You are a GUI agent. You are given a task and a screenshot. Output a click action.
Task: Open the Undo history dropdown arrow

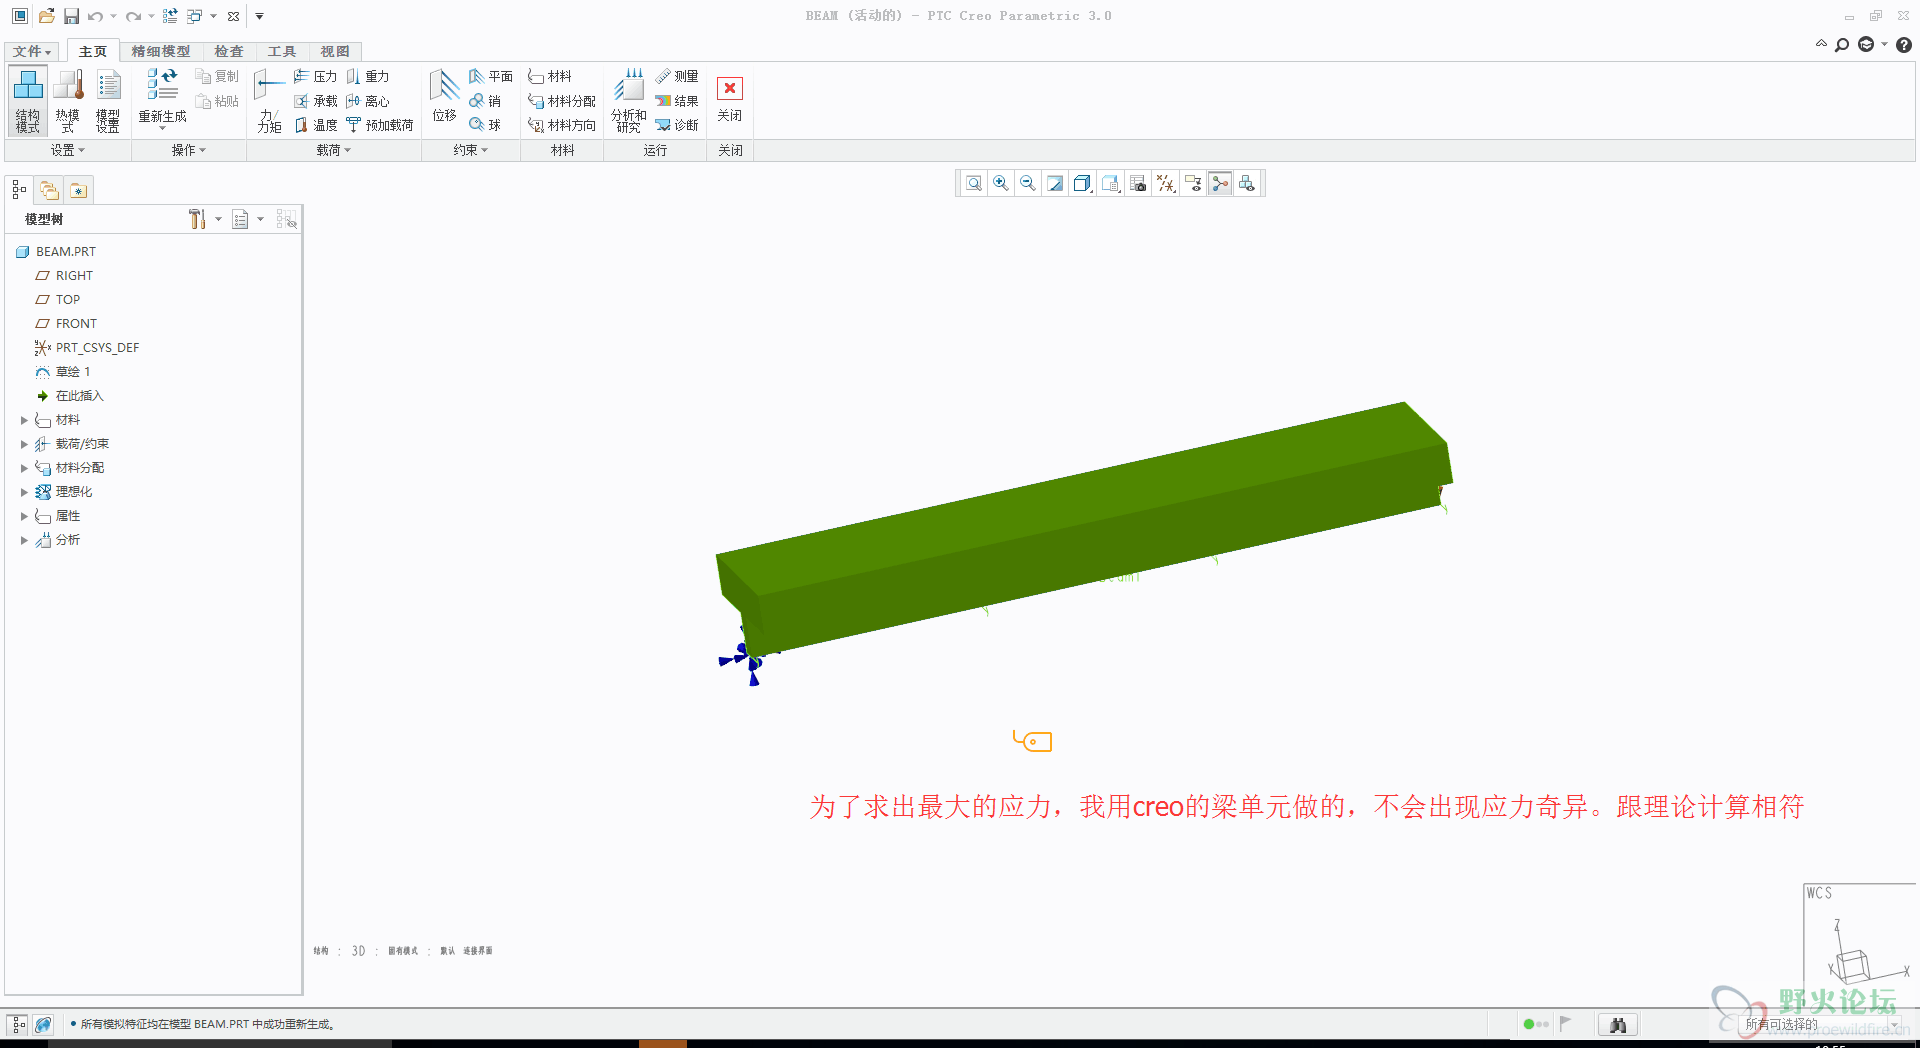[x=113, y=16]
